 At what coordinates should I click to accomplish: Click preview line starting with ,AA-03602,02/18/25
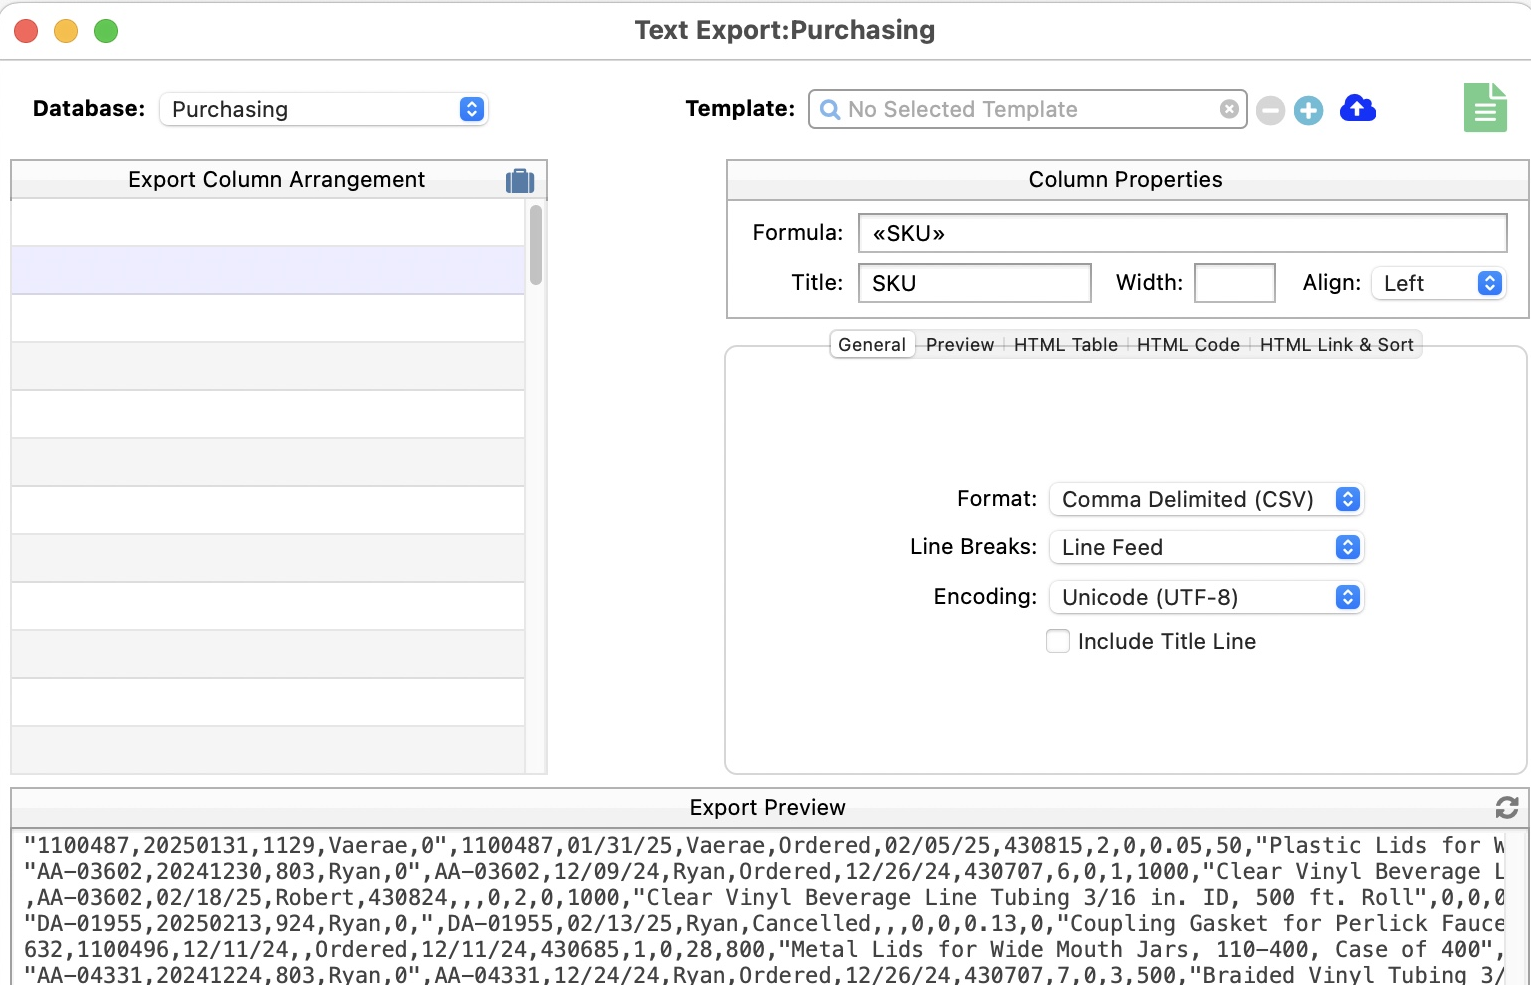[764, 898]
